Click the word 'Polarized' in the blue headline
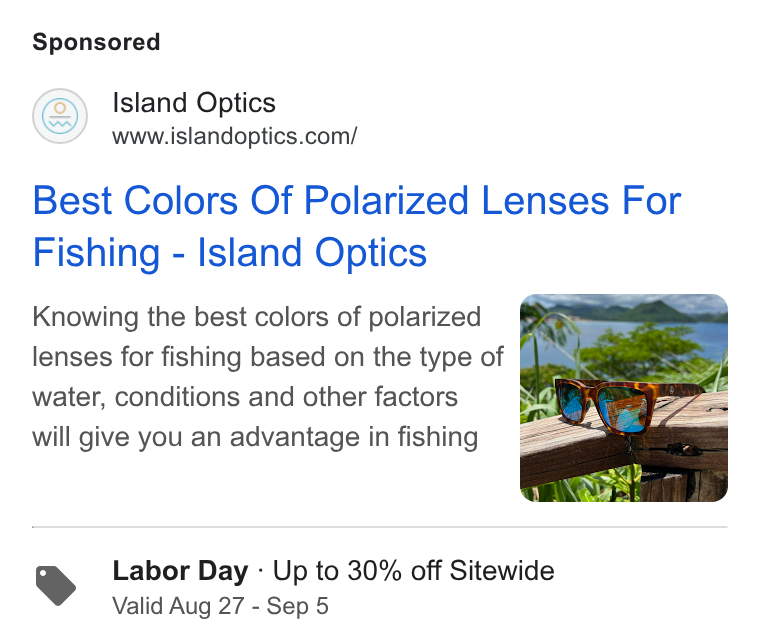 [386, 201]
